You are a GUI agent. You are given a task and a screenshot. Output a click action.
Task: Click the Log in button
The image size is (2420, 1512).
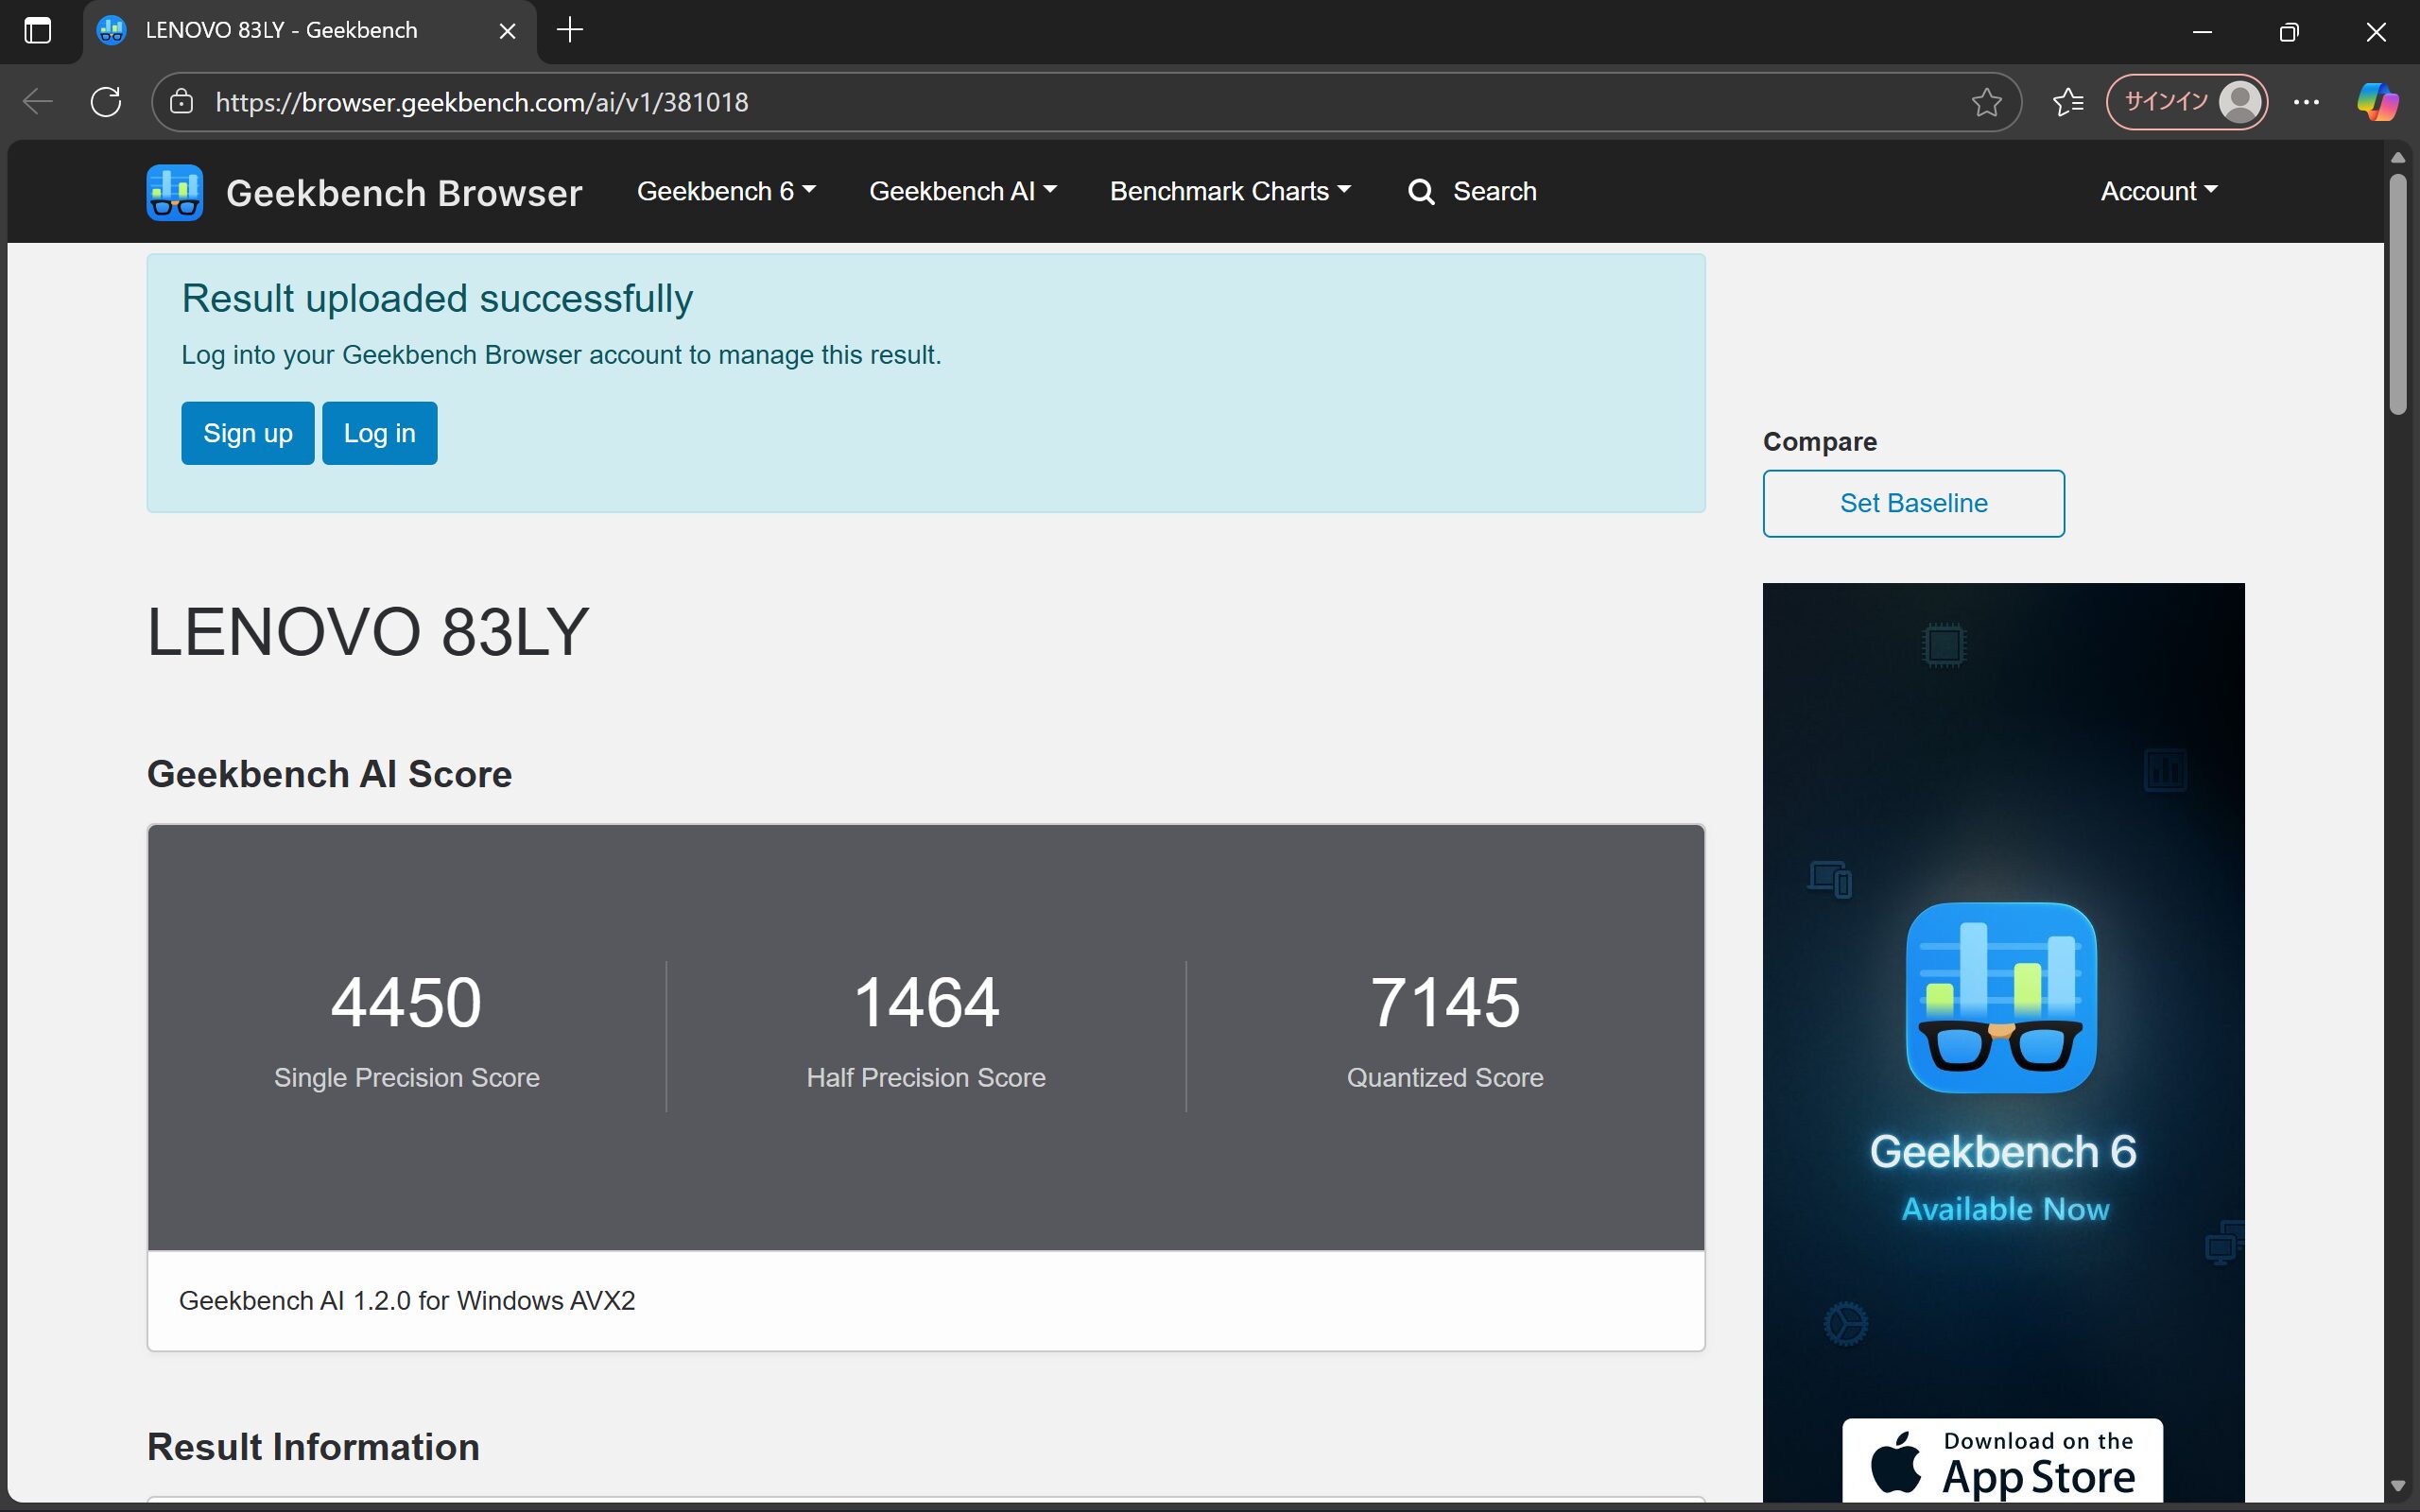click(x=378, y=432)
